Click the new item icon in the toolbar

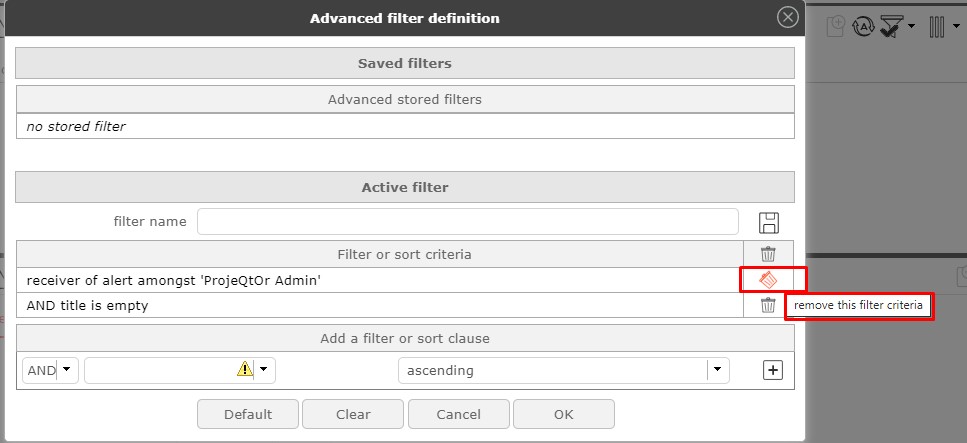(x=836, y=27)
